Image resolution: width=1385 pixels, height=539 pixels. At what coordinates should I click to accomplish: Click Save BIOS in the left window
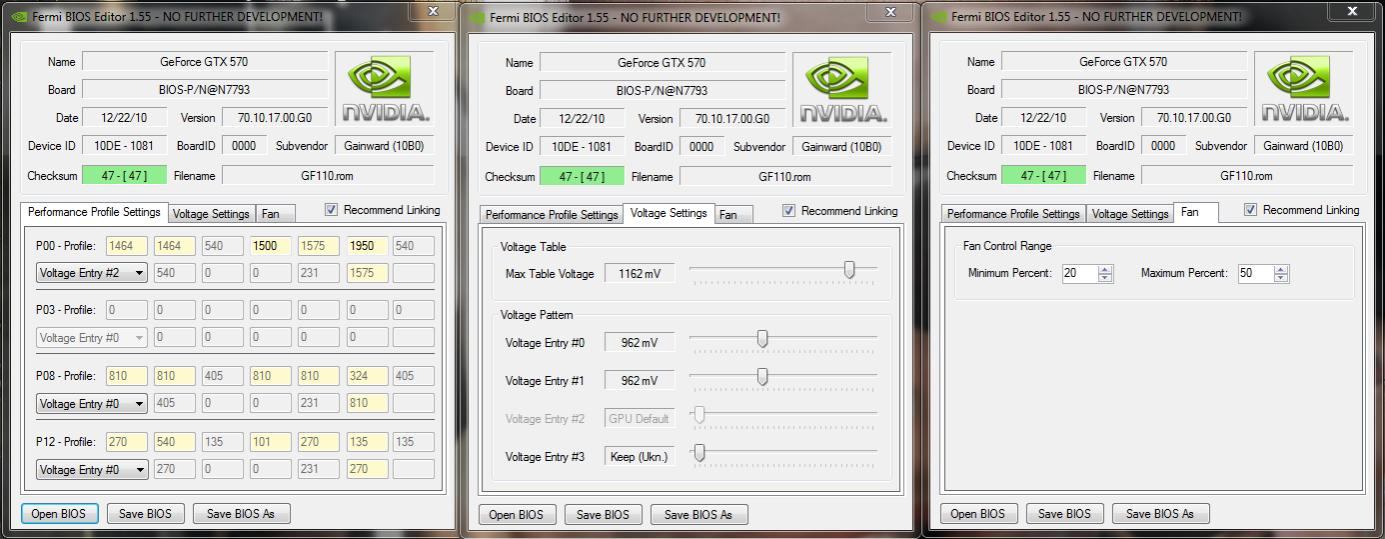[145, 513]
